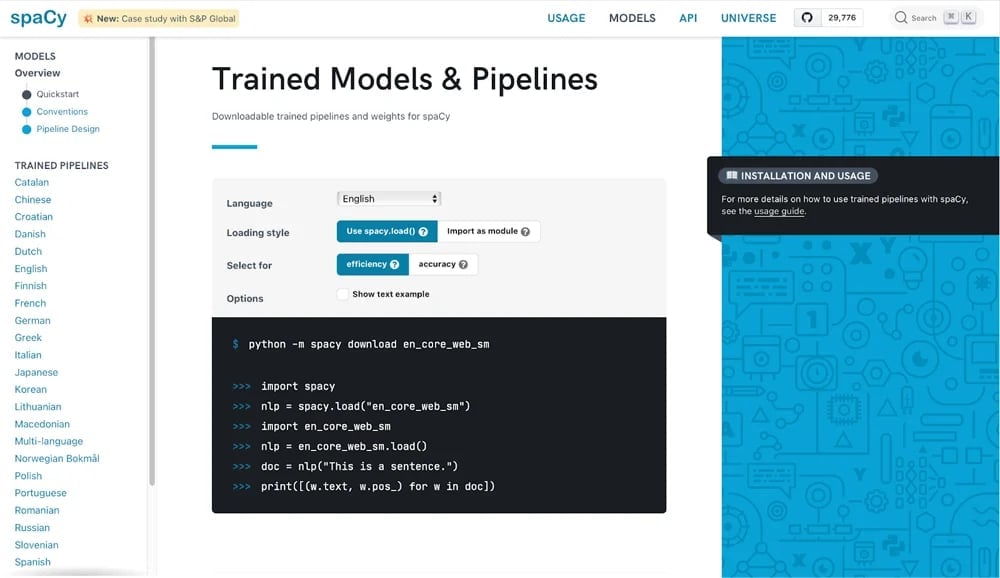
Task: Click the "This is a sentence." code line
Action: pos(359,466)
